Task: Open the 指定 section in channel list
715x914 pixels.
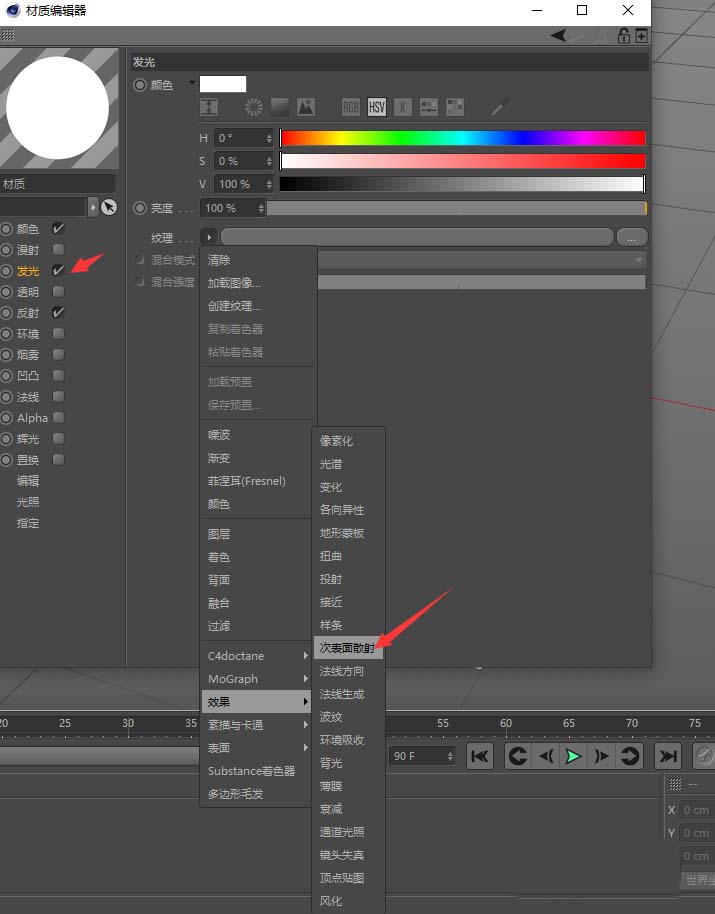Action: tap(28, 523)
